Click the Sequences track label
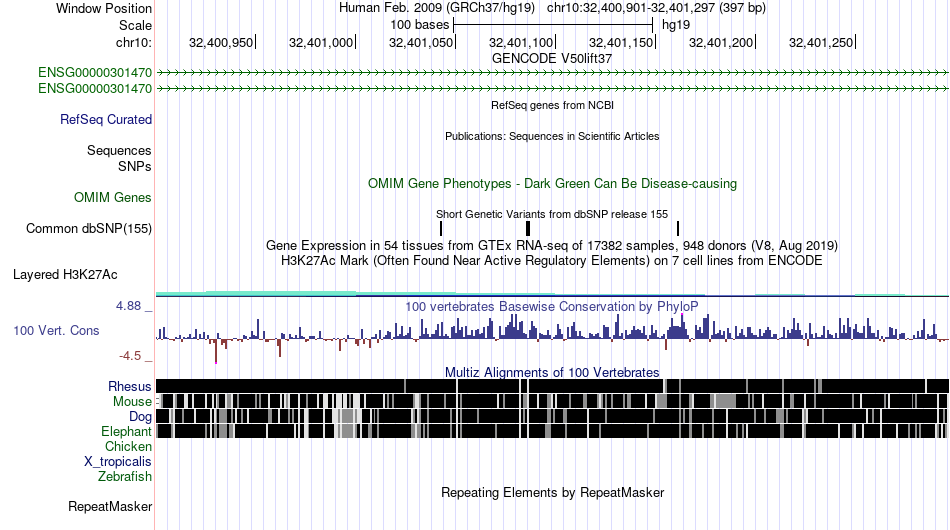 pos(119,150)
